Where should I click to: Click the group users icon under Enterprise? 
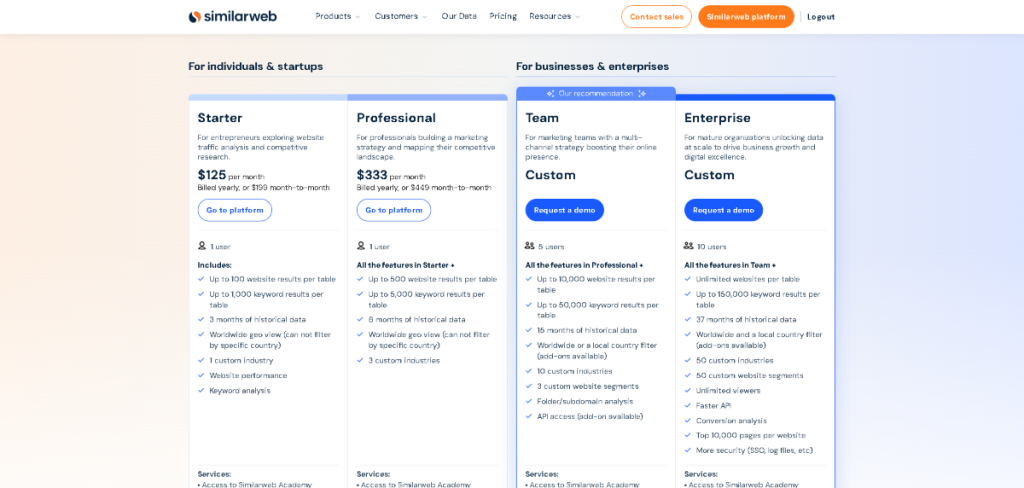[x=689, y=246]
